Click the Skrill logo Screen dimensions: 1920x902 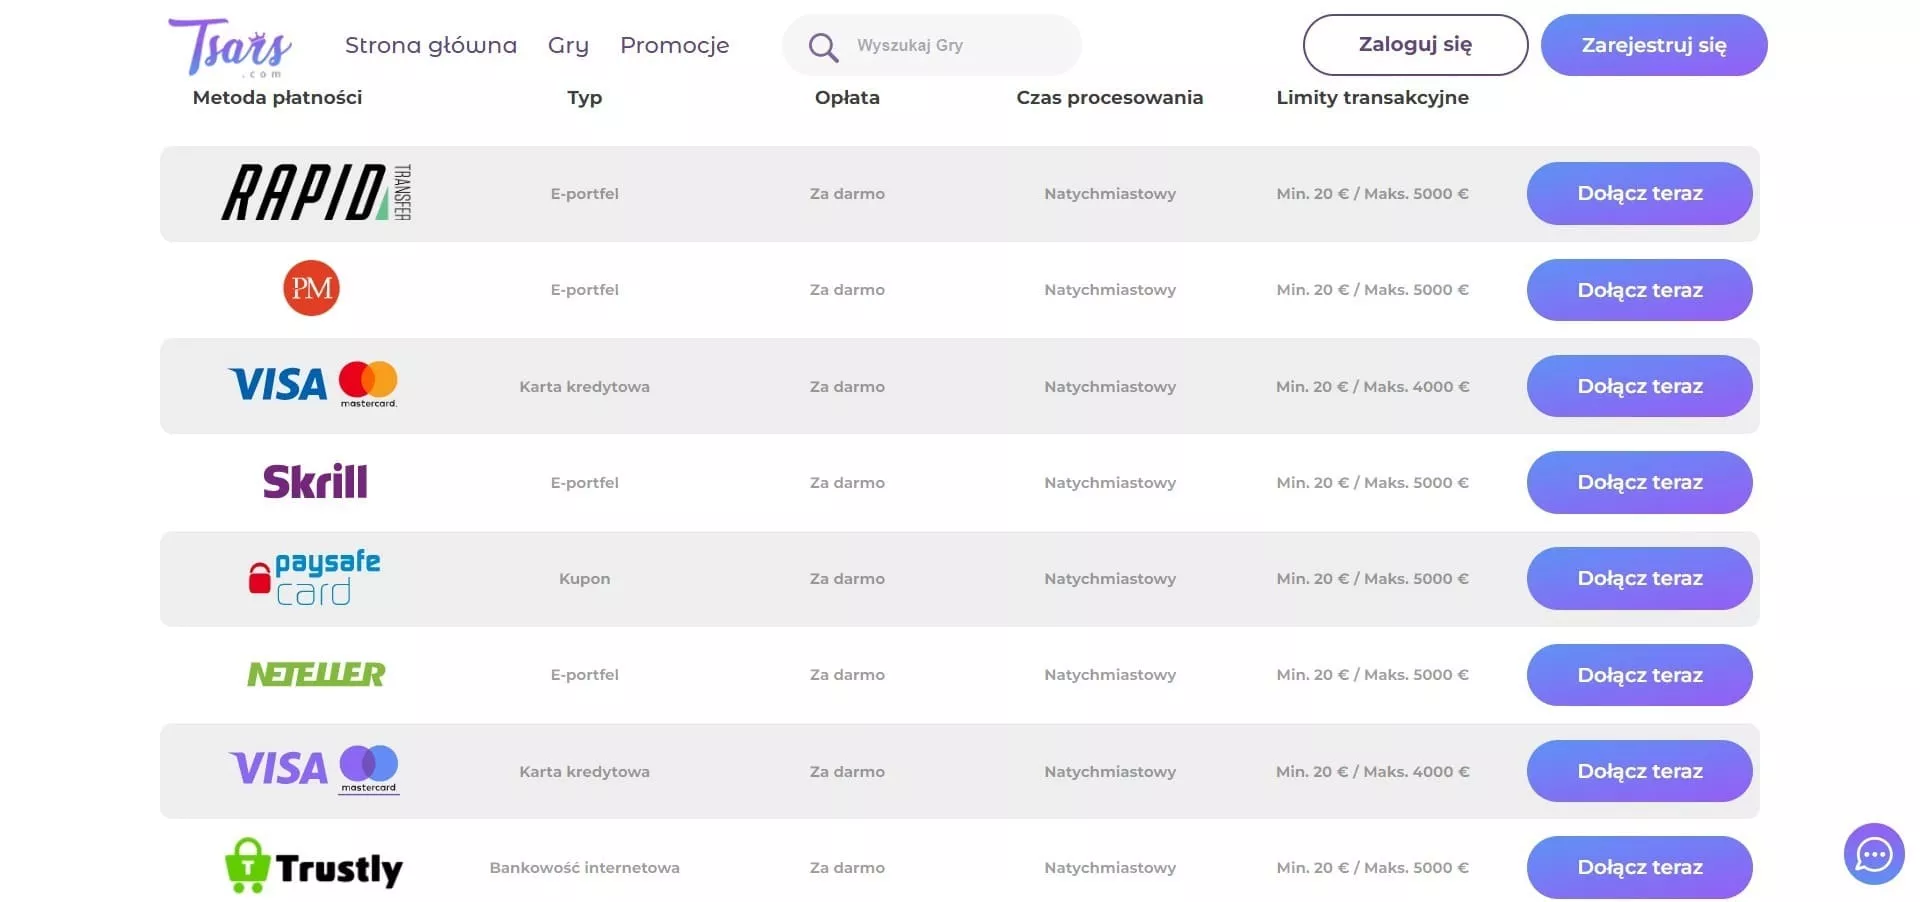tap(315, 482)
